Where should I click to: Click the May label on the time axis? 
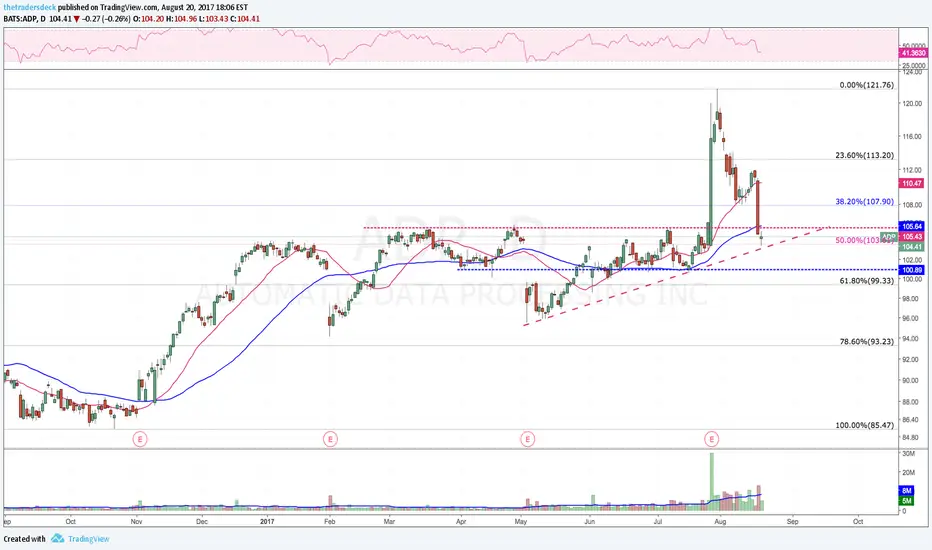click(x=521, y=521)
